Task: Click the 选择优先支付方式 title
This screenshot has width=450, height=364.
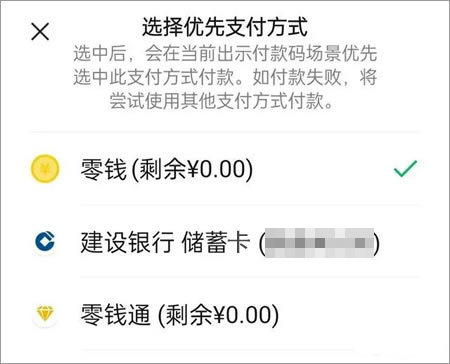Action: pos(225,27)
